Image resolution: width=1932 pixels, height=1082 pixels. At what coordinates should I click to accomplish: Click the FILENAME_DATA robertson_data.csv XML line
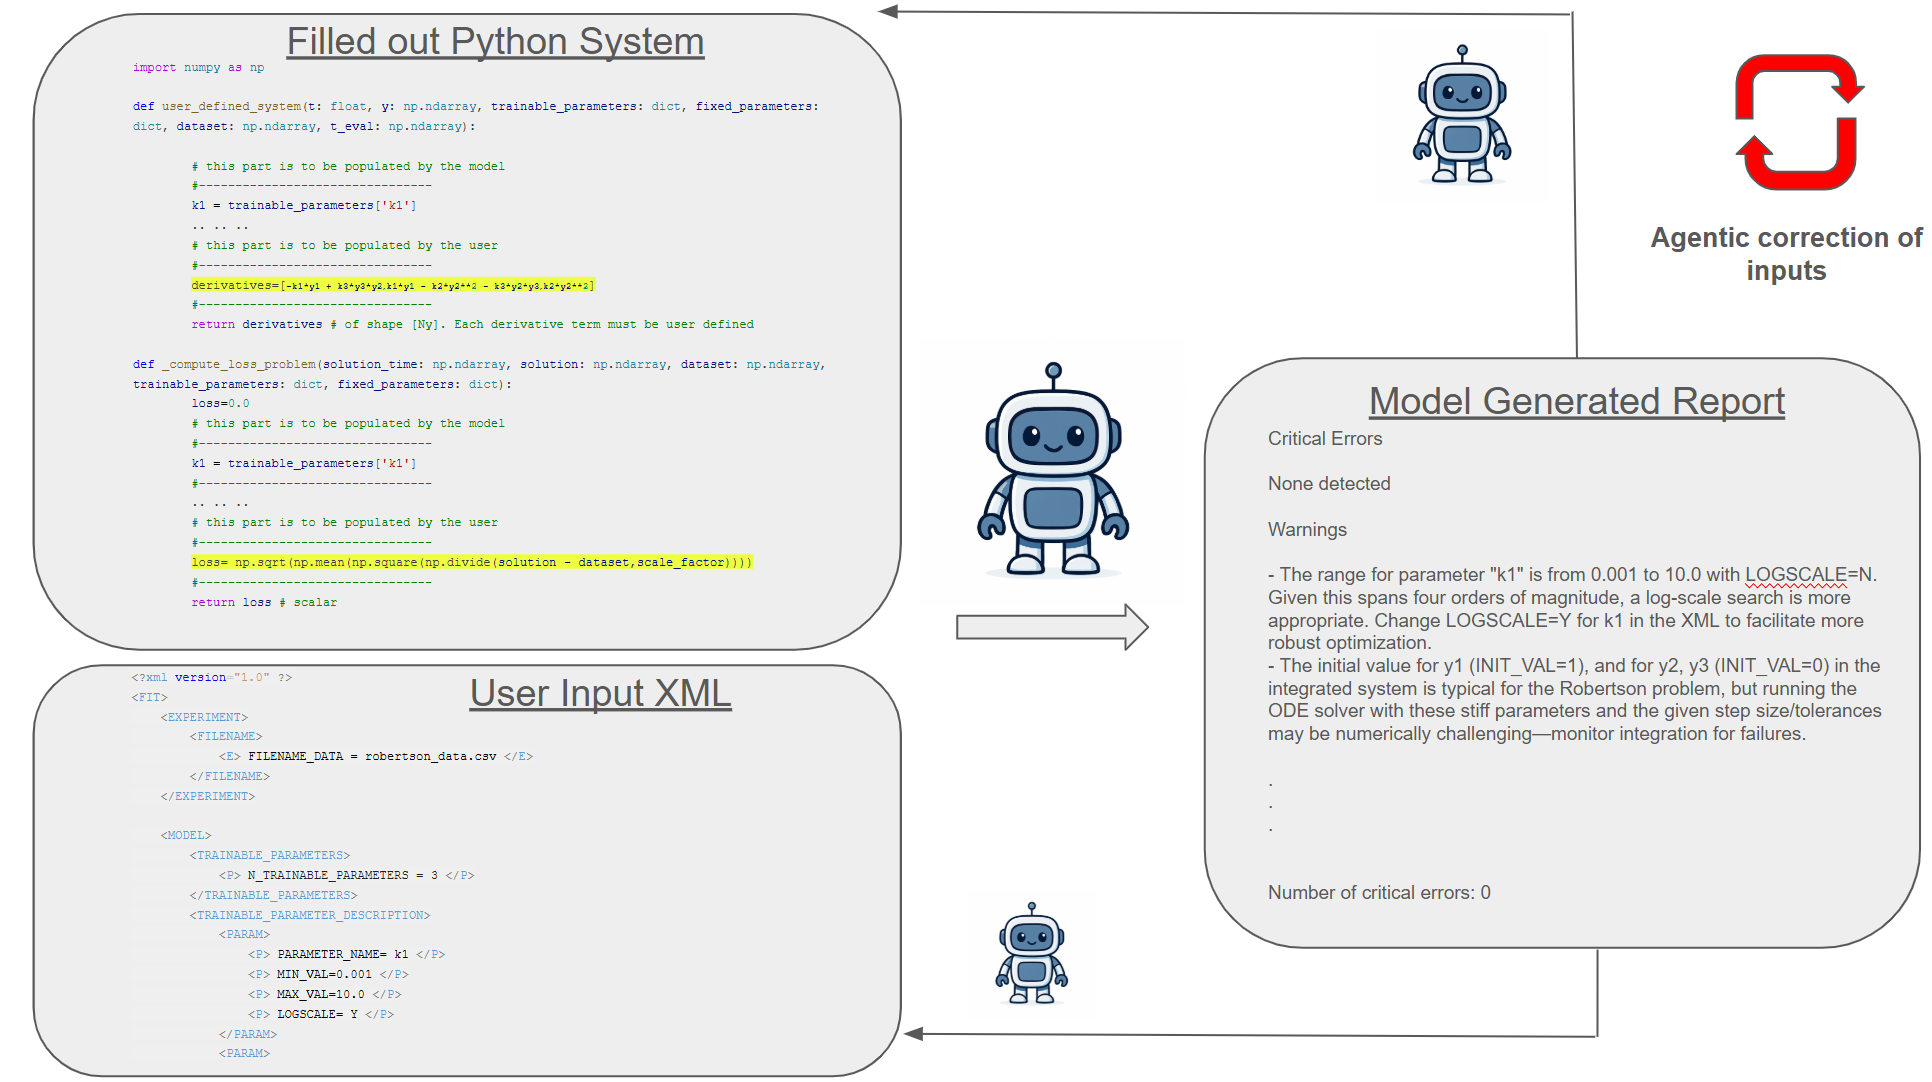(x=375, y=756)
